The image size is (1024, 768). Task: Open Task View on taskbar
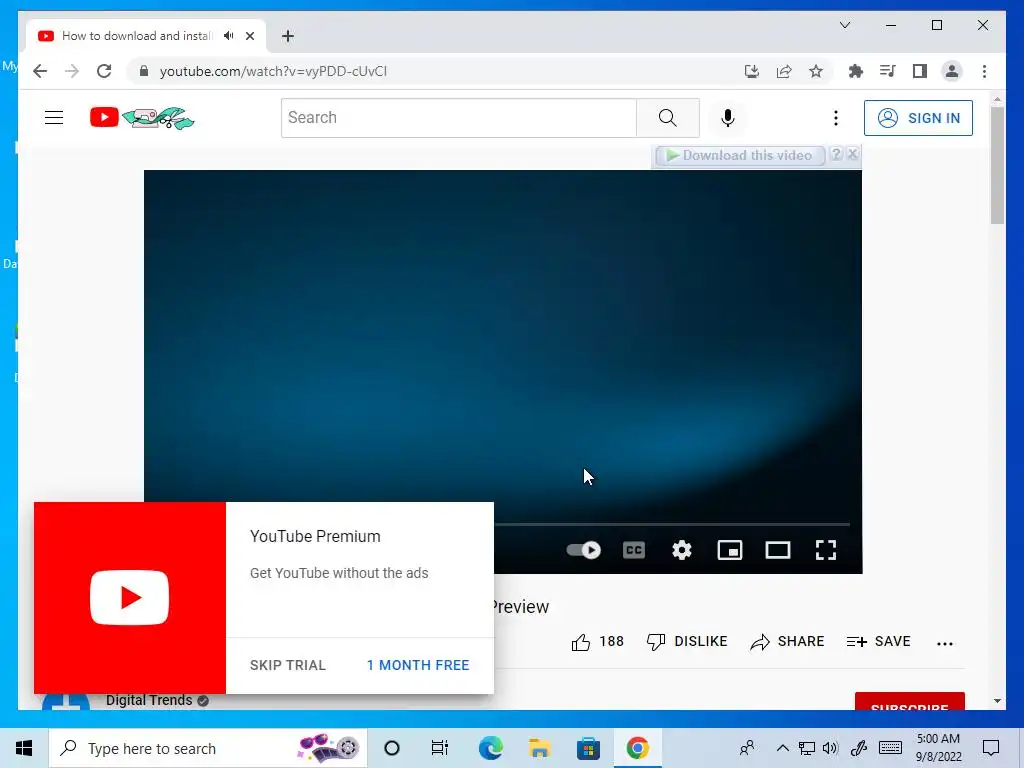tap(440, 748)
